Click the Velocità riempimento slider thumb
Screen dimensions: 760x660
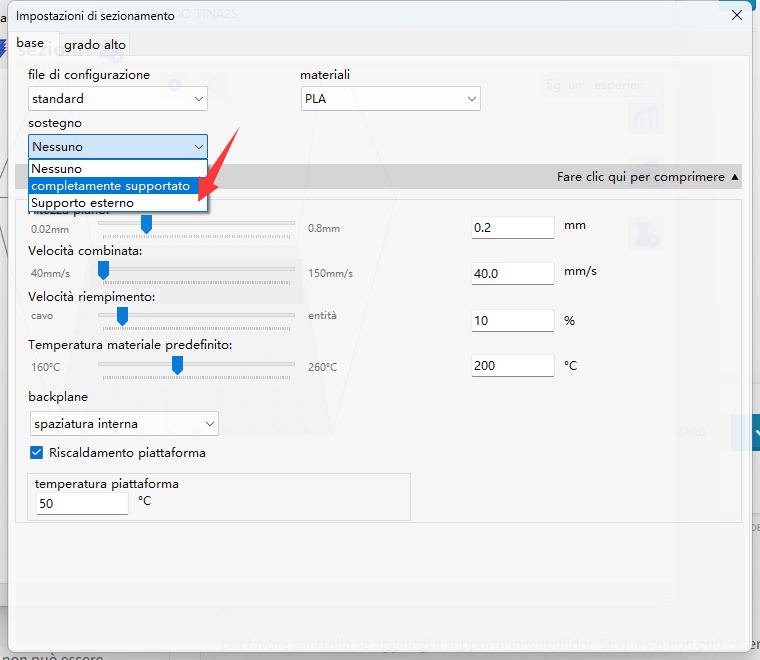pos(122,316)
